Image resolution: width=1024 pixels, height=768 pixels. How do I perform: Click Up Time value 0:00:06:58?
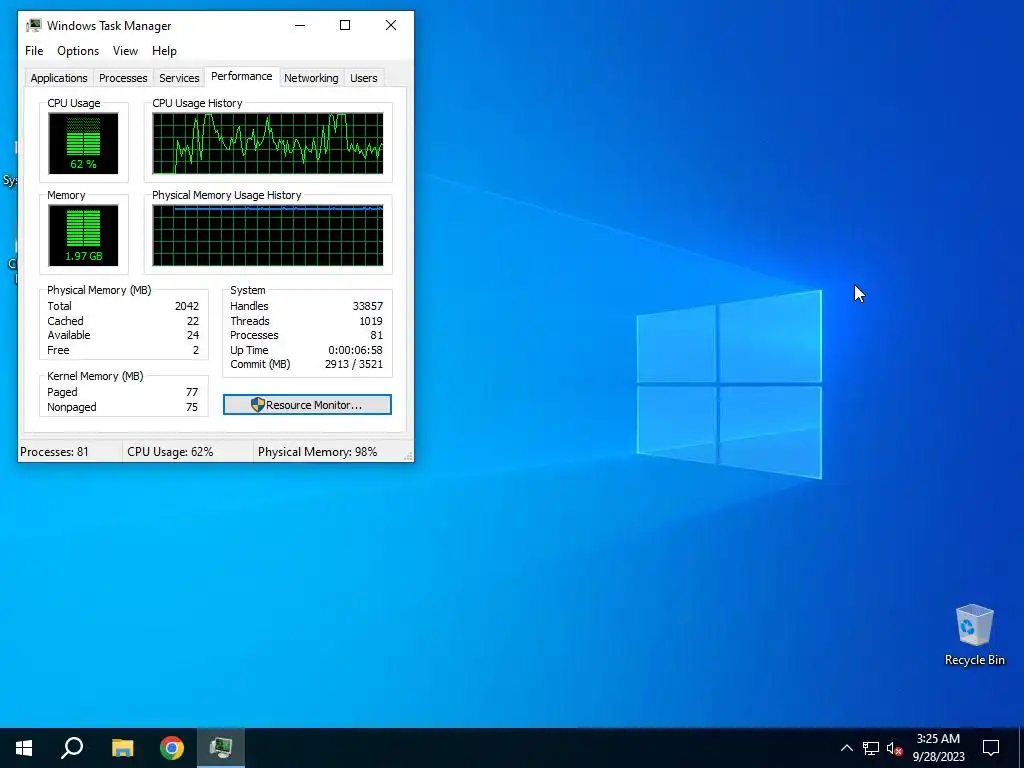tap(355, 350)
